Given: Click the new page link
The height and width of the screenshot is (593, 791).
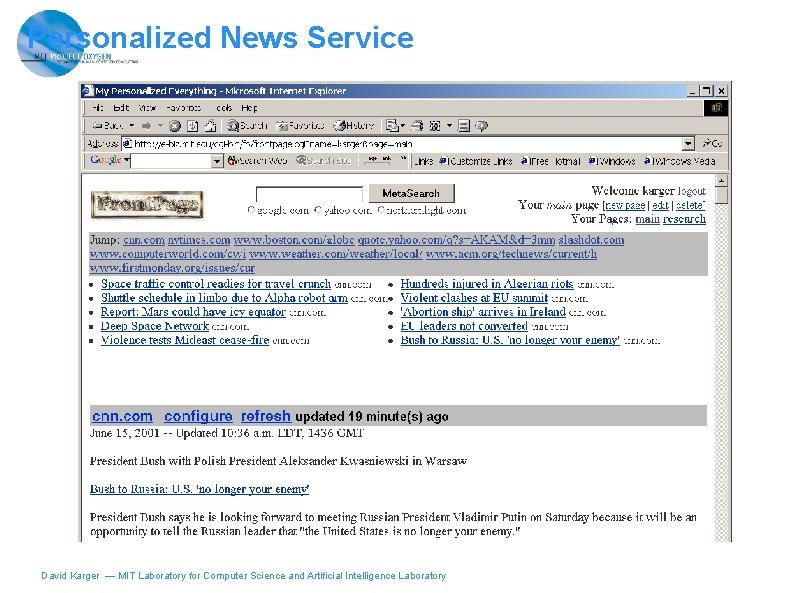Looking at the screenshot, I should (x=625, y=205).
